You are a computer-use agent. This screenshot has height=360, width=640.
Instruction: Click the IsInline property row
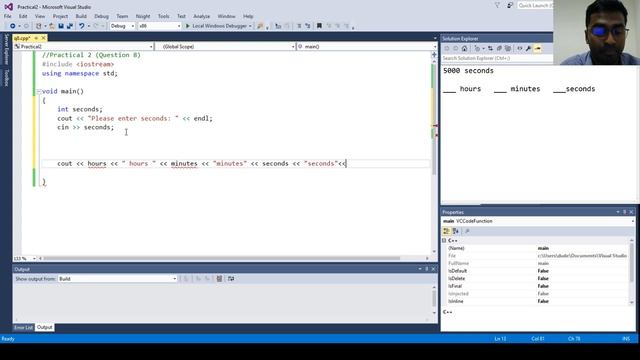pos(538,301)
